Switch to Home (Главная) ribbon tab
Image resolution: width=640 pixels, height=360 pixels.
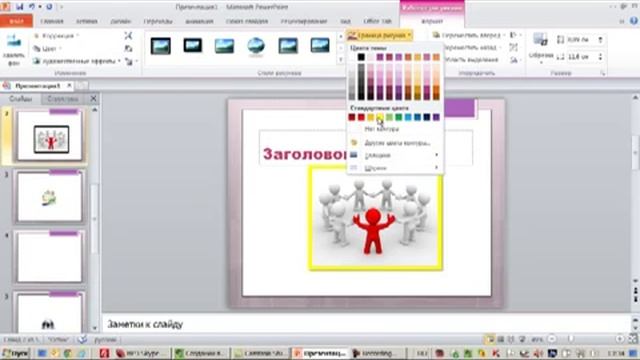tap(52, 21)
